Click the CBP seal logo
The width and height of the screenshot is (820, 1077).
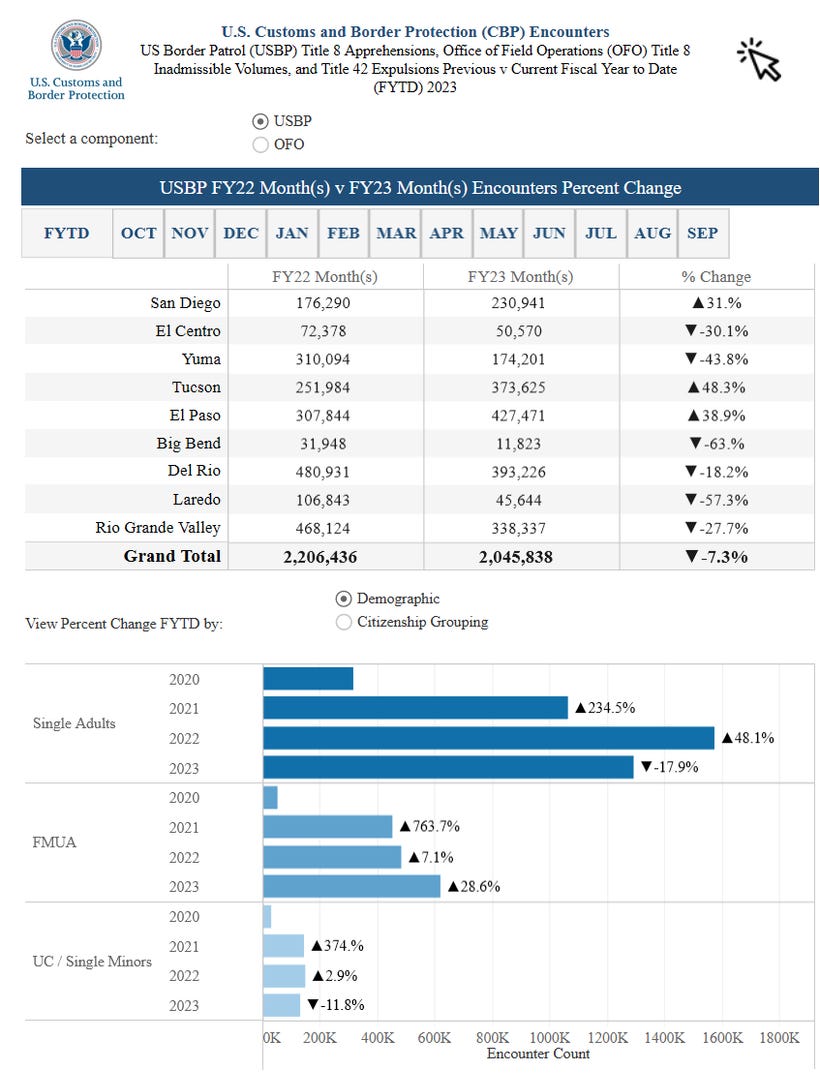tap(76, 45)
